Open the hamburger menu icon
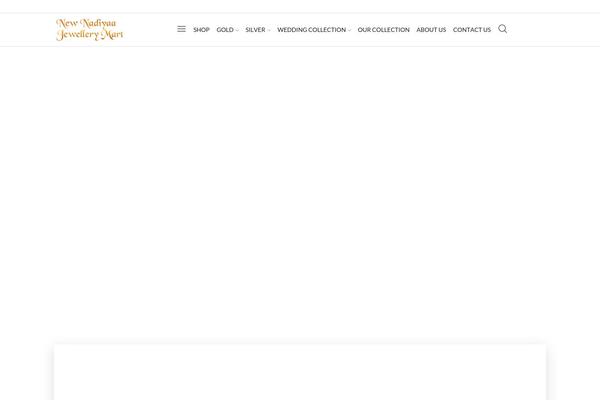600x400 pixels. point(181,29)
